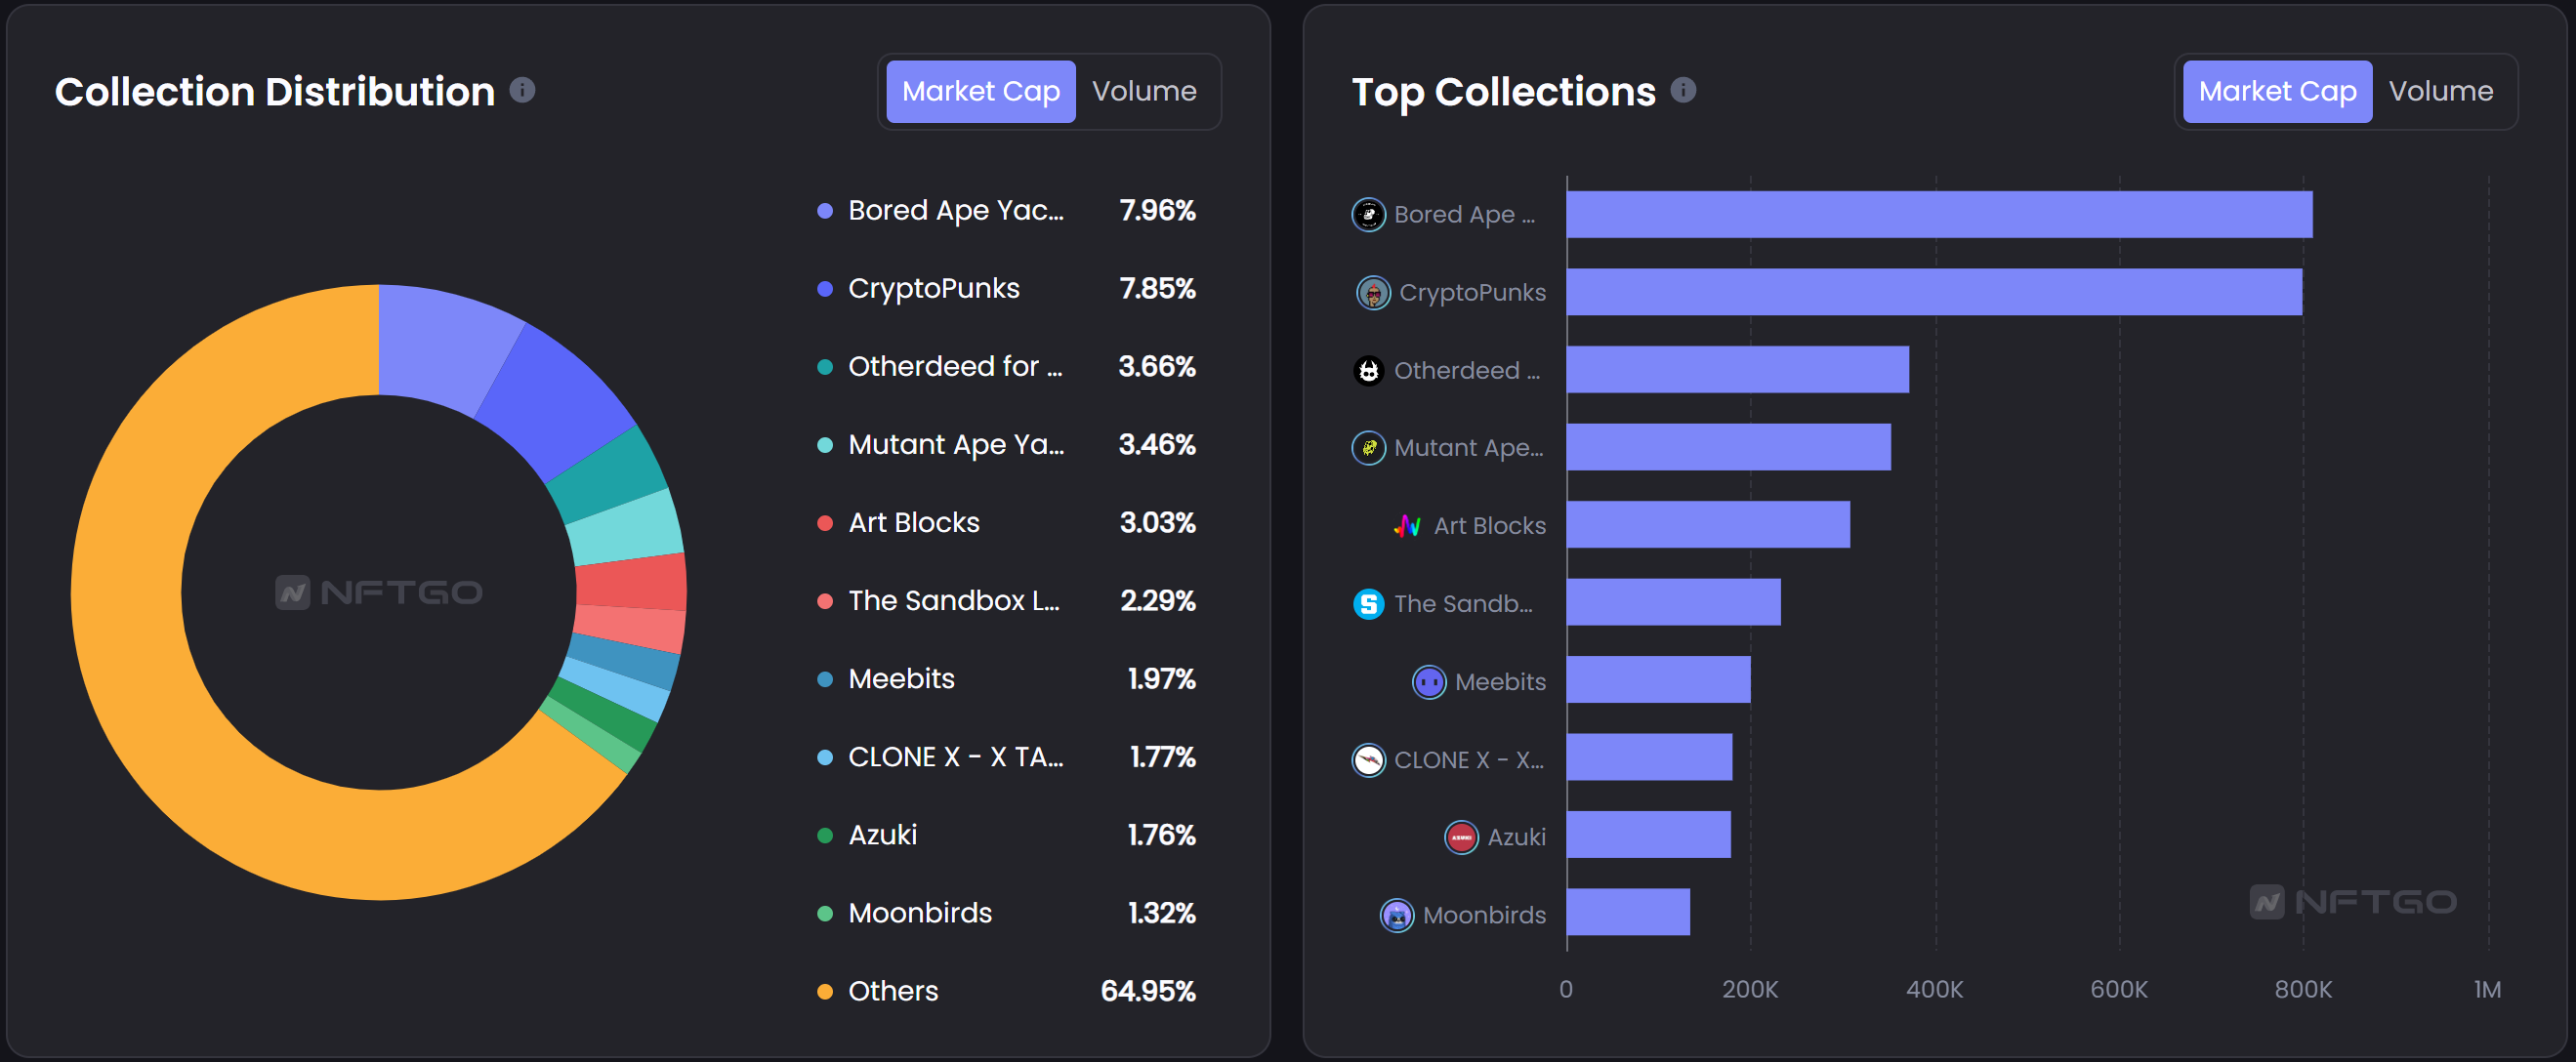Toggle CLONE X legend color dot
This screenshot has height=1062, width=2576.
[825, 757]
